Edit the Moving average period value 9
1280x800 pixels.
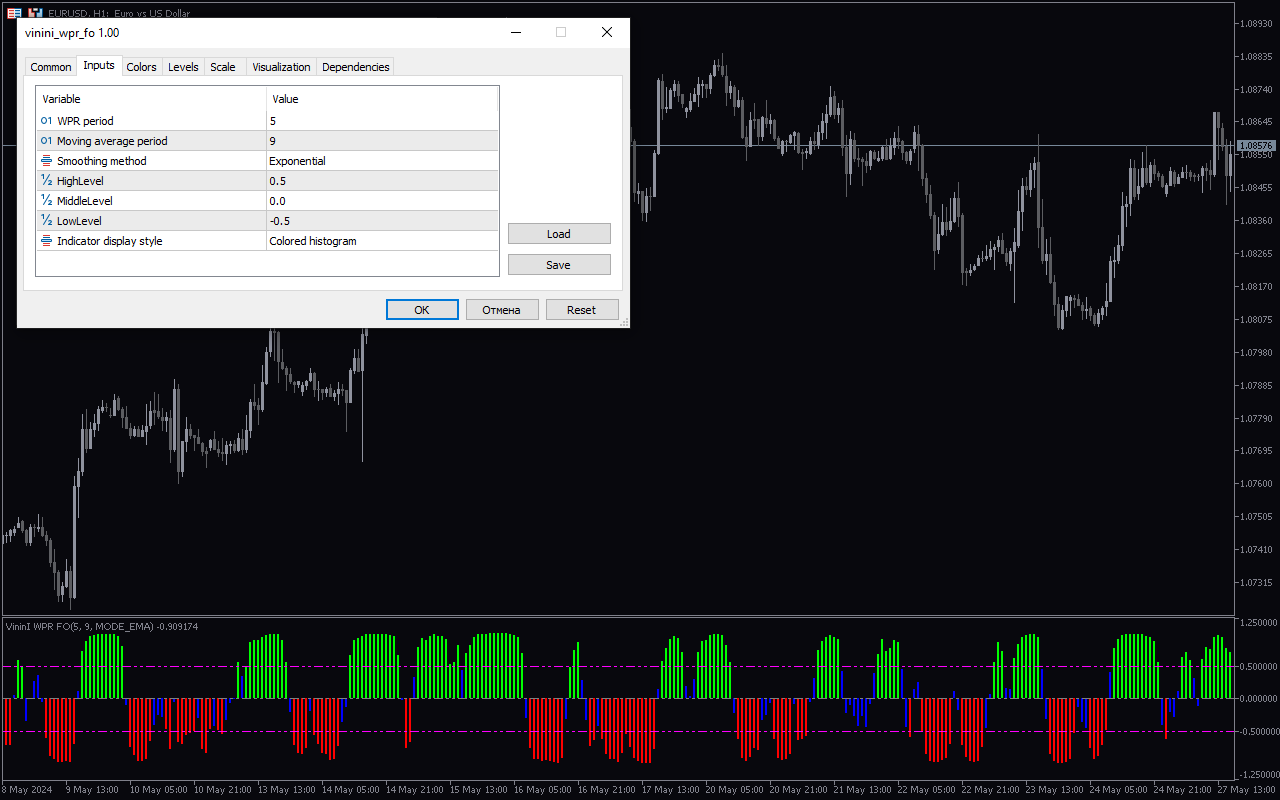pyautogui.click(x=382, y=141)
